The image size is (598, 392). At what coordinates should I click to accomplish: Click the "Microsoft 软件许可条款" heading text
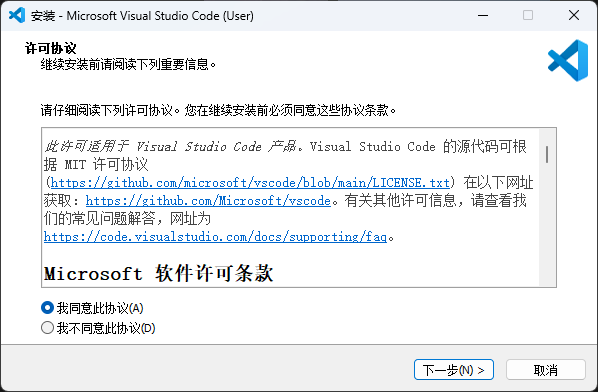click(158, 273)
